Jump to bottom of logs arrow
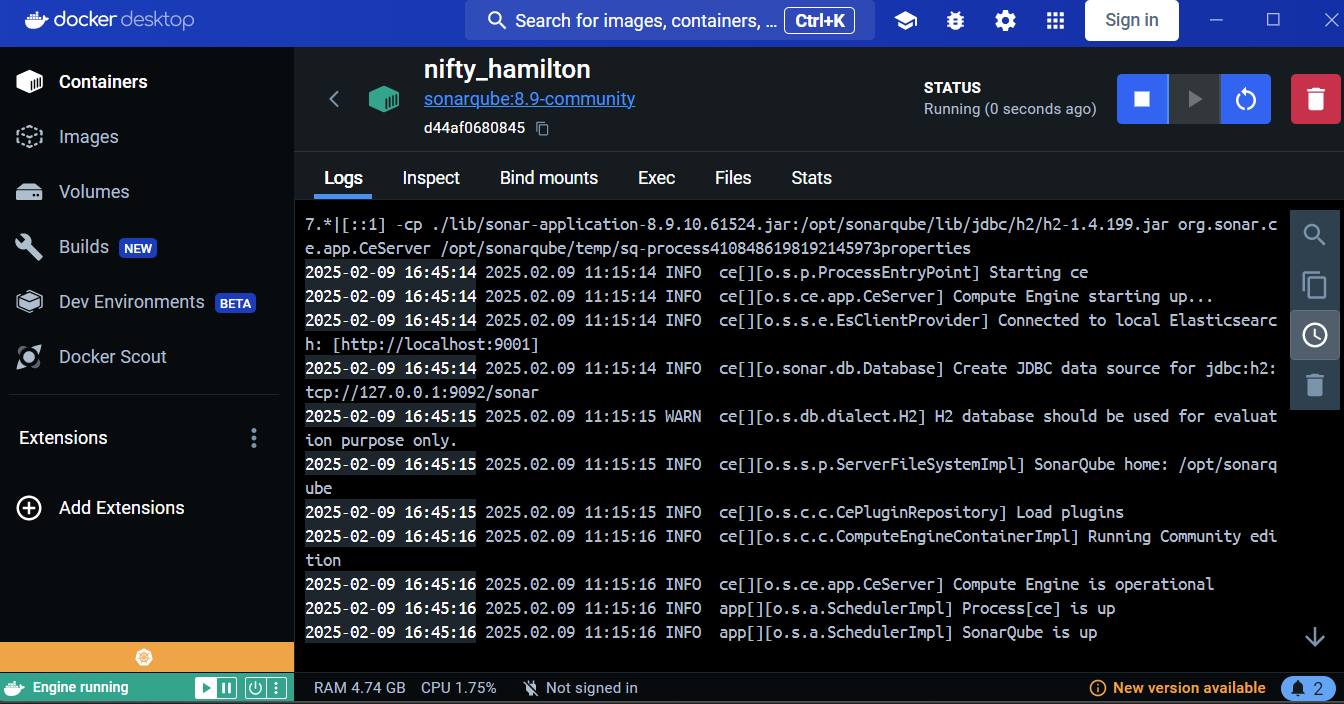The image size is (1344, 704). click(x=1314, y=637)
